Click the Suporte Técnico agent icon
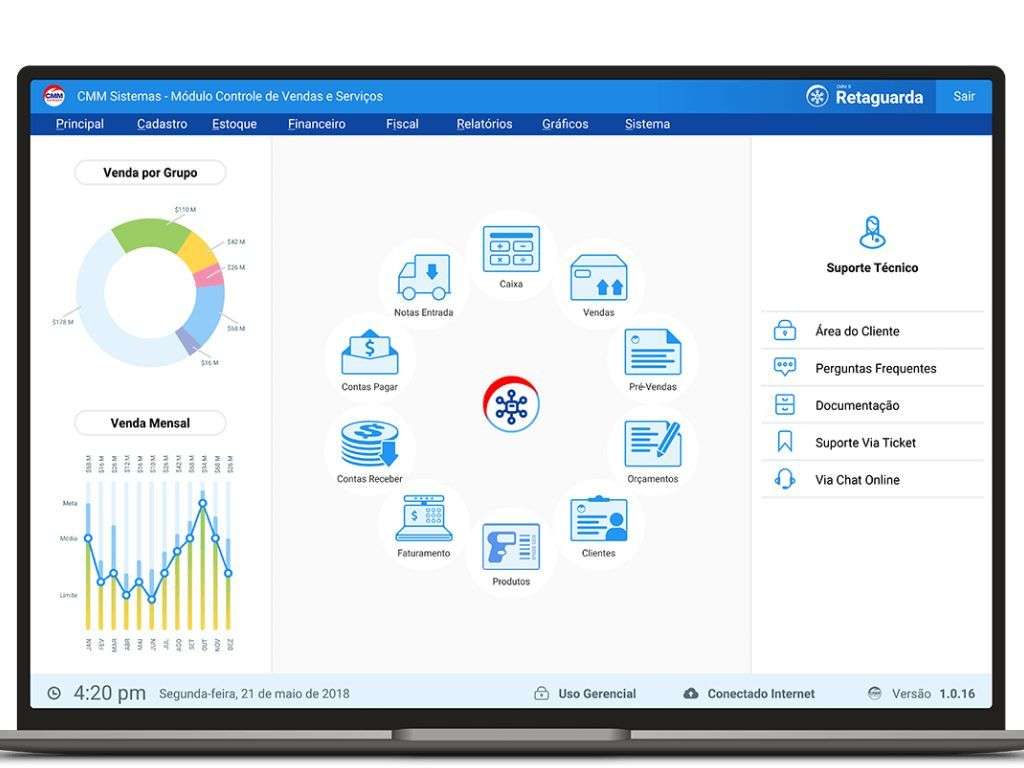1024x768 pixels. (x=871, y=232)
